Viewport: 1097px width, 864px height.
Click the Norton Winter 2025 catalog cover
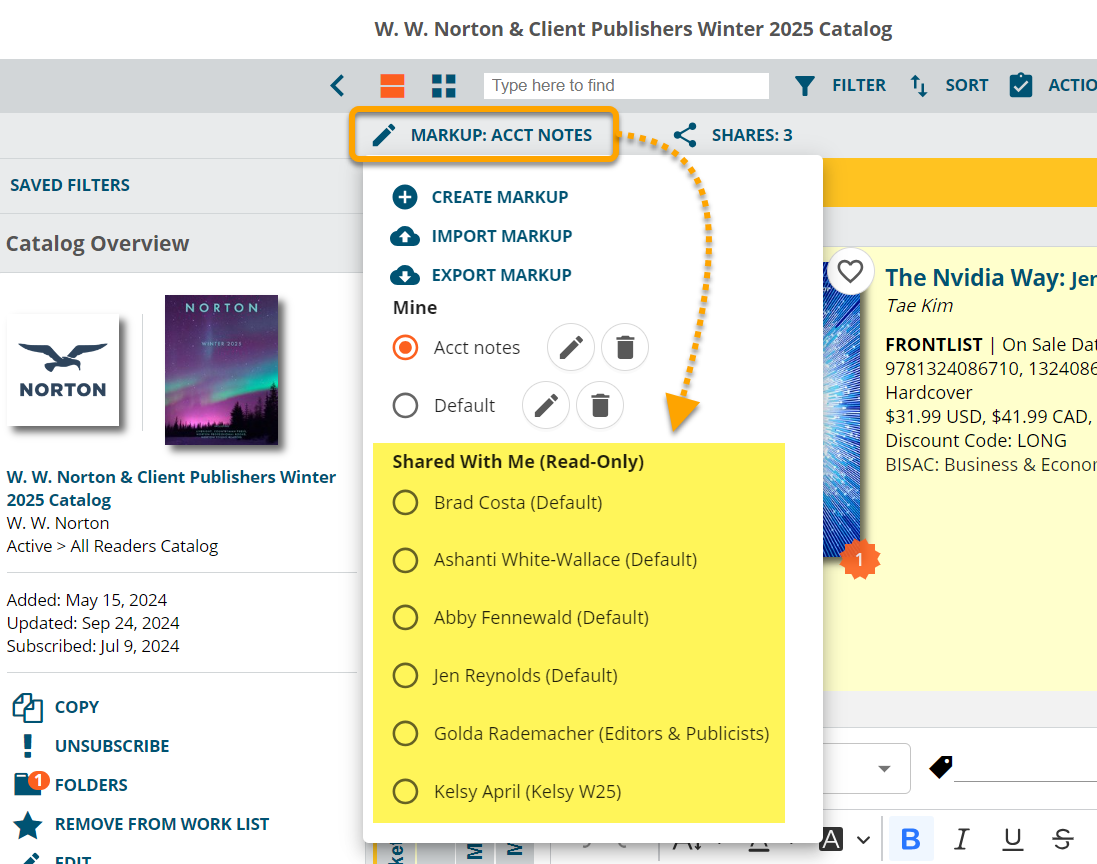tap(221, 369)
